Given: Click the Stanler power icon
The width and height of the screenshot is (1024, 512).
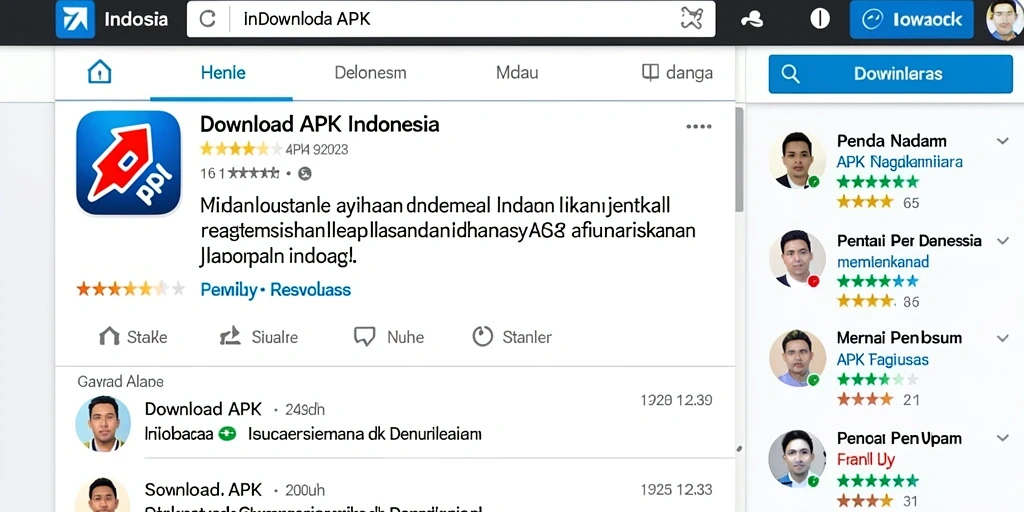Looking at the screenshot, I should coord(482,336).
